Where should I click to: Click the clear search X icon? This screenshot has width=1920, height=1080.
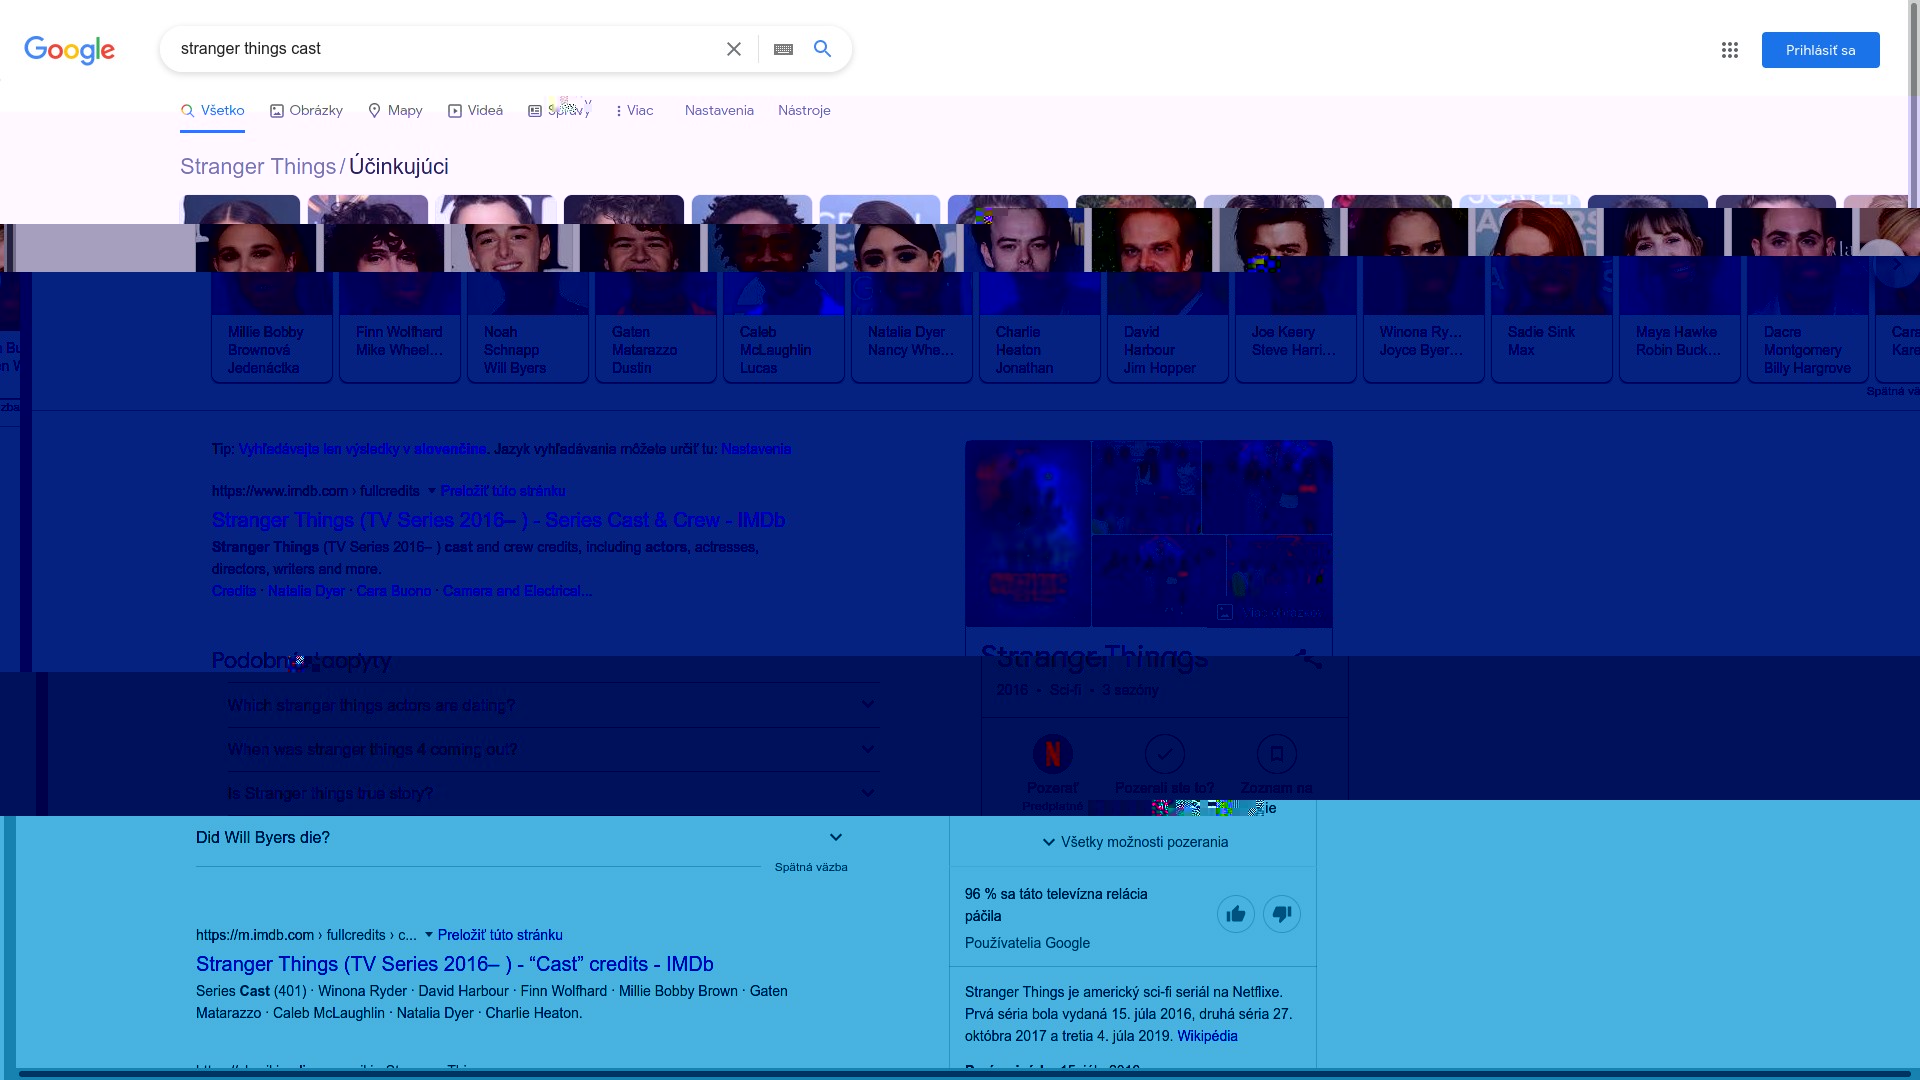click(x=733, y=49)
